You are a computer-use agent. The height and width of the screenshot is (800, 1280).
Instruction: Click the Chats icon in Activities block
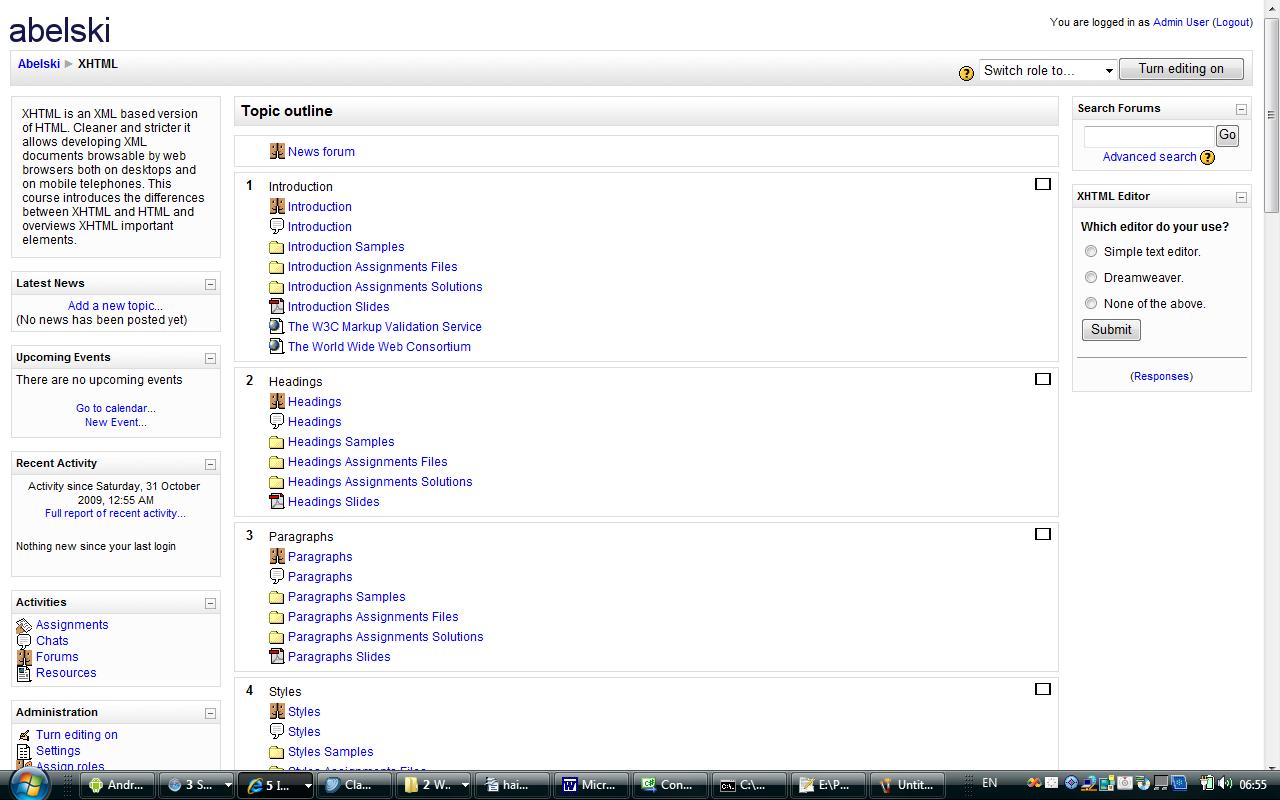click(24, 641)
